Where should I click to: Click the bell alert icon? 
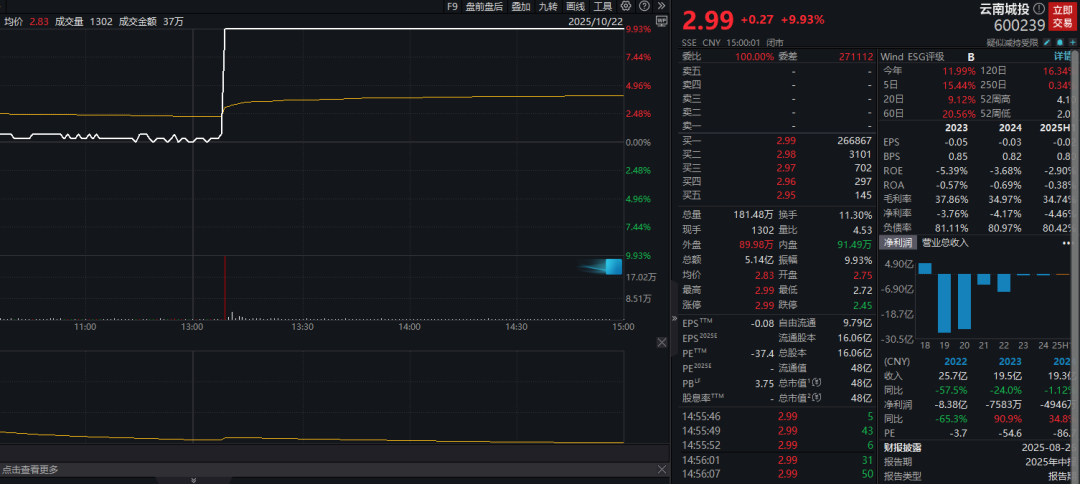[x=1060, y=43]
